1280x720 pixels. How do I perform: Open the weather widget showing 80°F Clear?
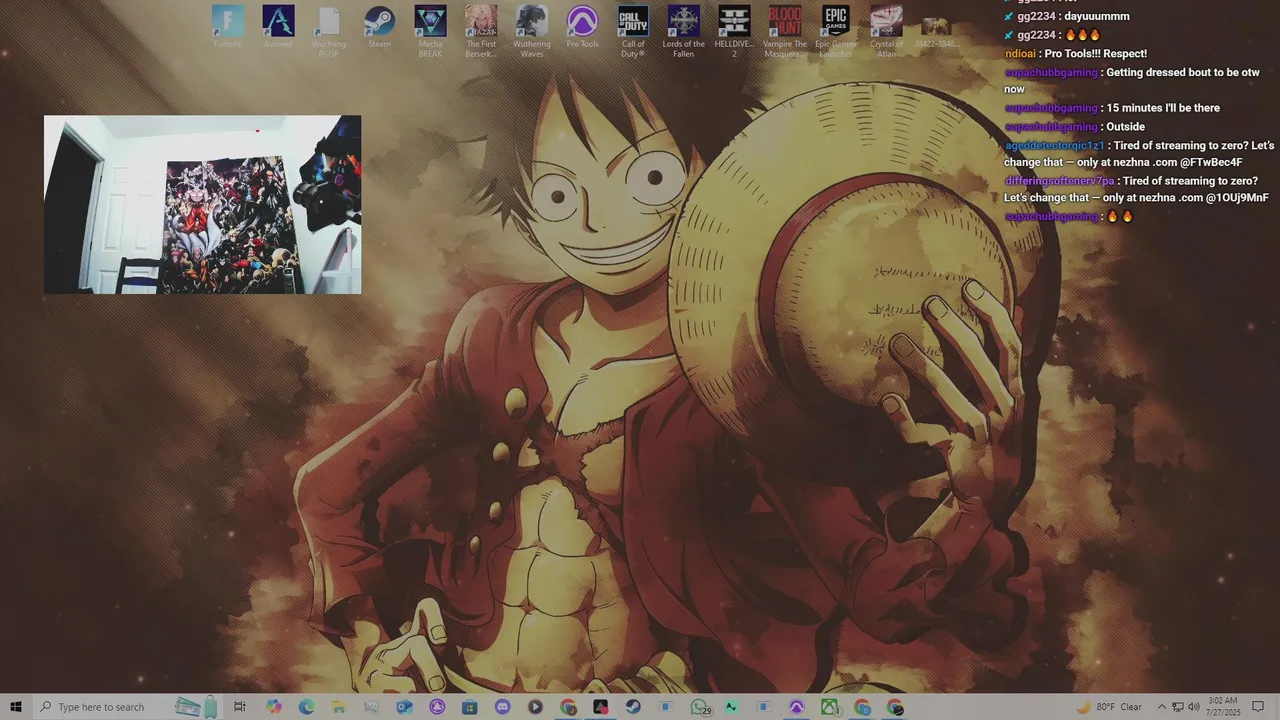click(x=1109, y=707)
